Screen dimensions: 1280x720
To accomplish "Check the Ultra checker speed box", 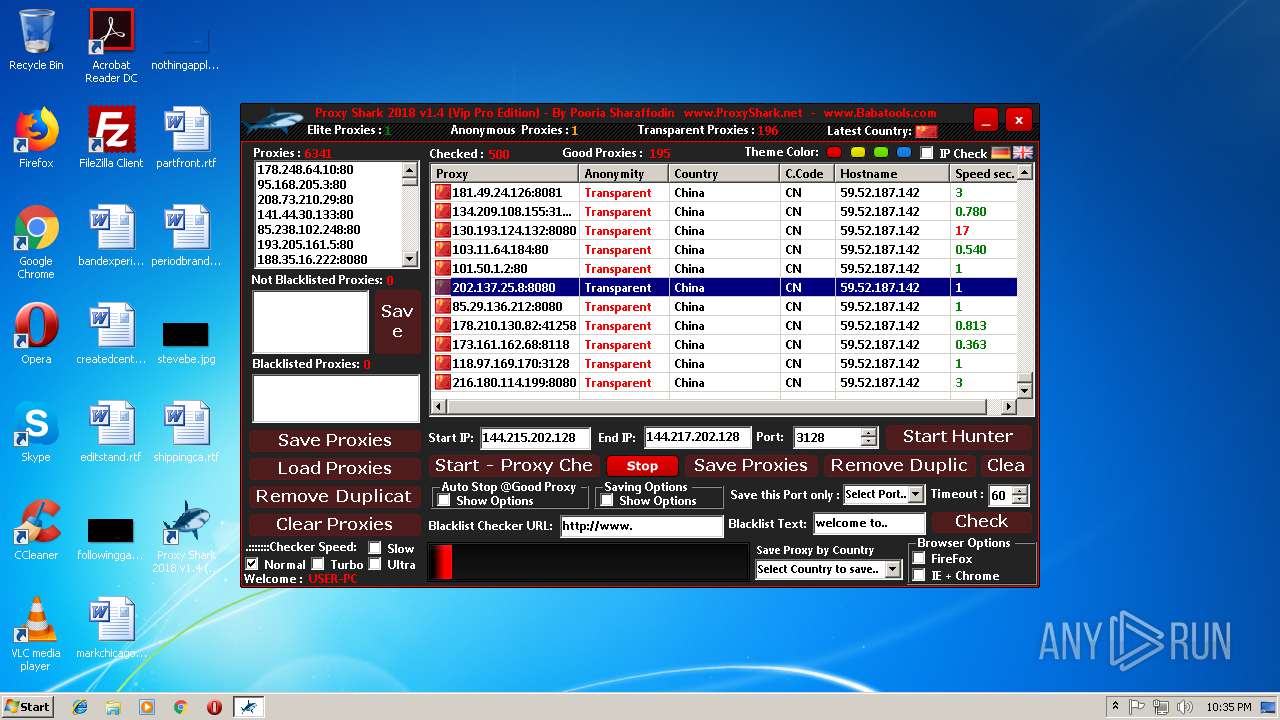I will [375, 564].
